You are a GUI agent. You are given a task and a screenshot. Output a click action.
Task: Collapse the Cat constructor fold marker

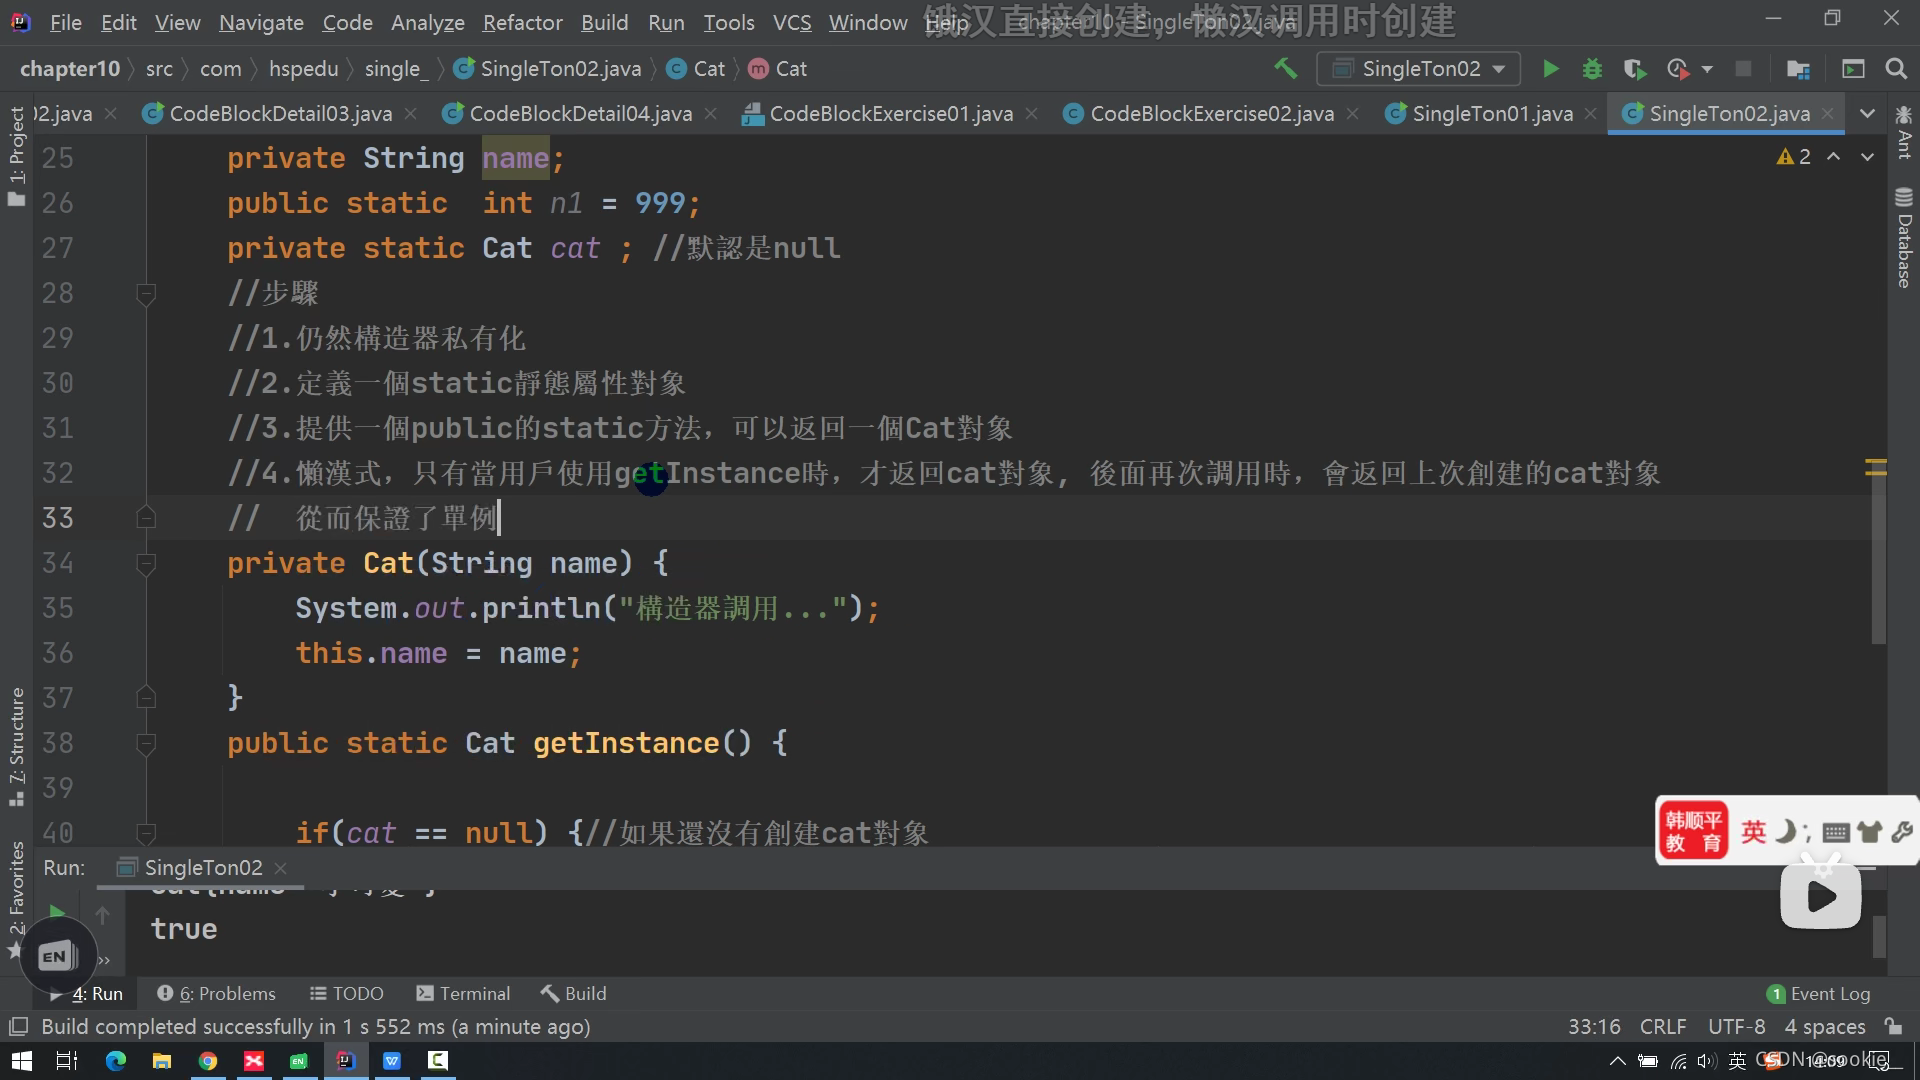(x=146, y=564)
